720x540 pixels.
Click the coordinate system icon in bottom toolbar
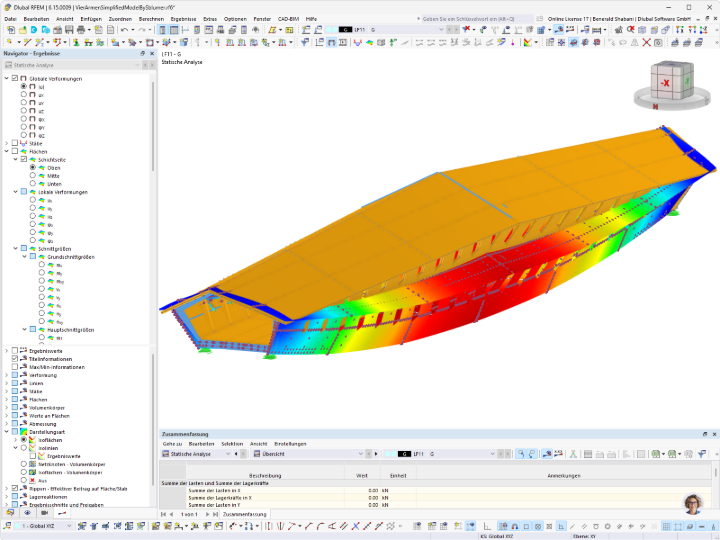[8, 526]
